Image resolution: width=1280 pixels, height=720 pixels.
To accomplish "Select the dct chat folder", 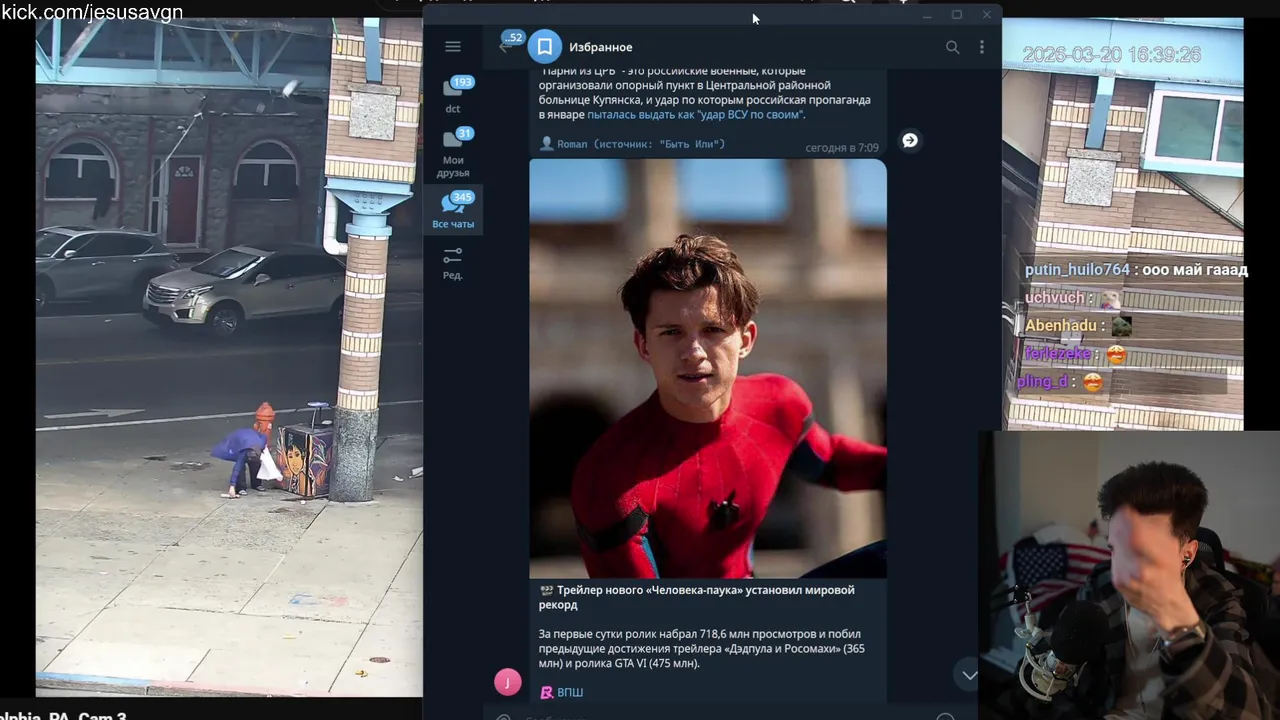I will [x=453, y=97].
